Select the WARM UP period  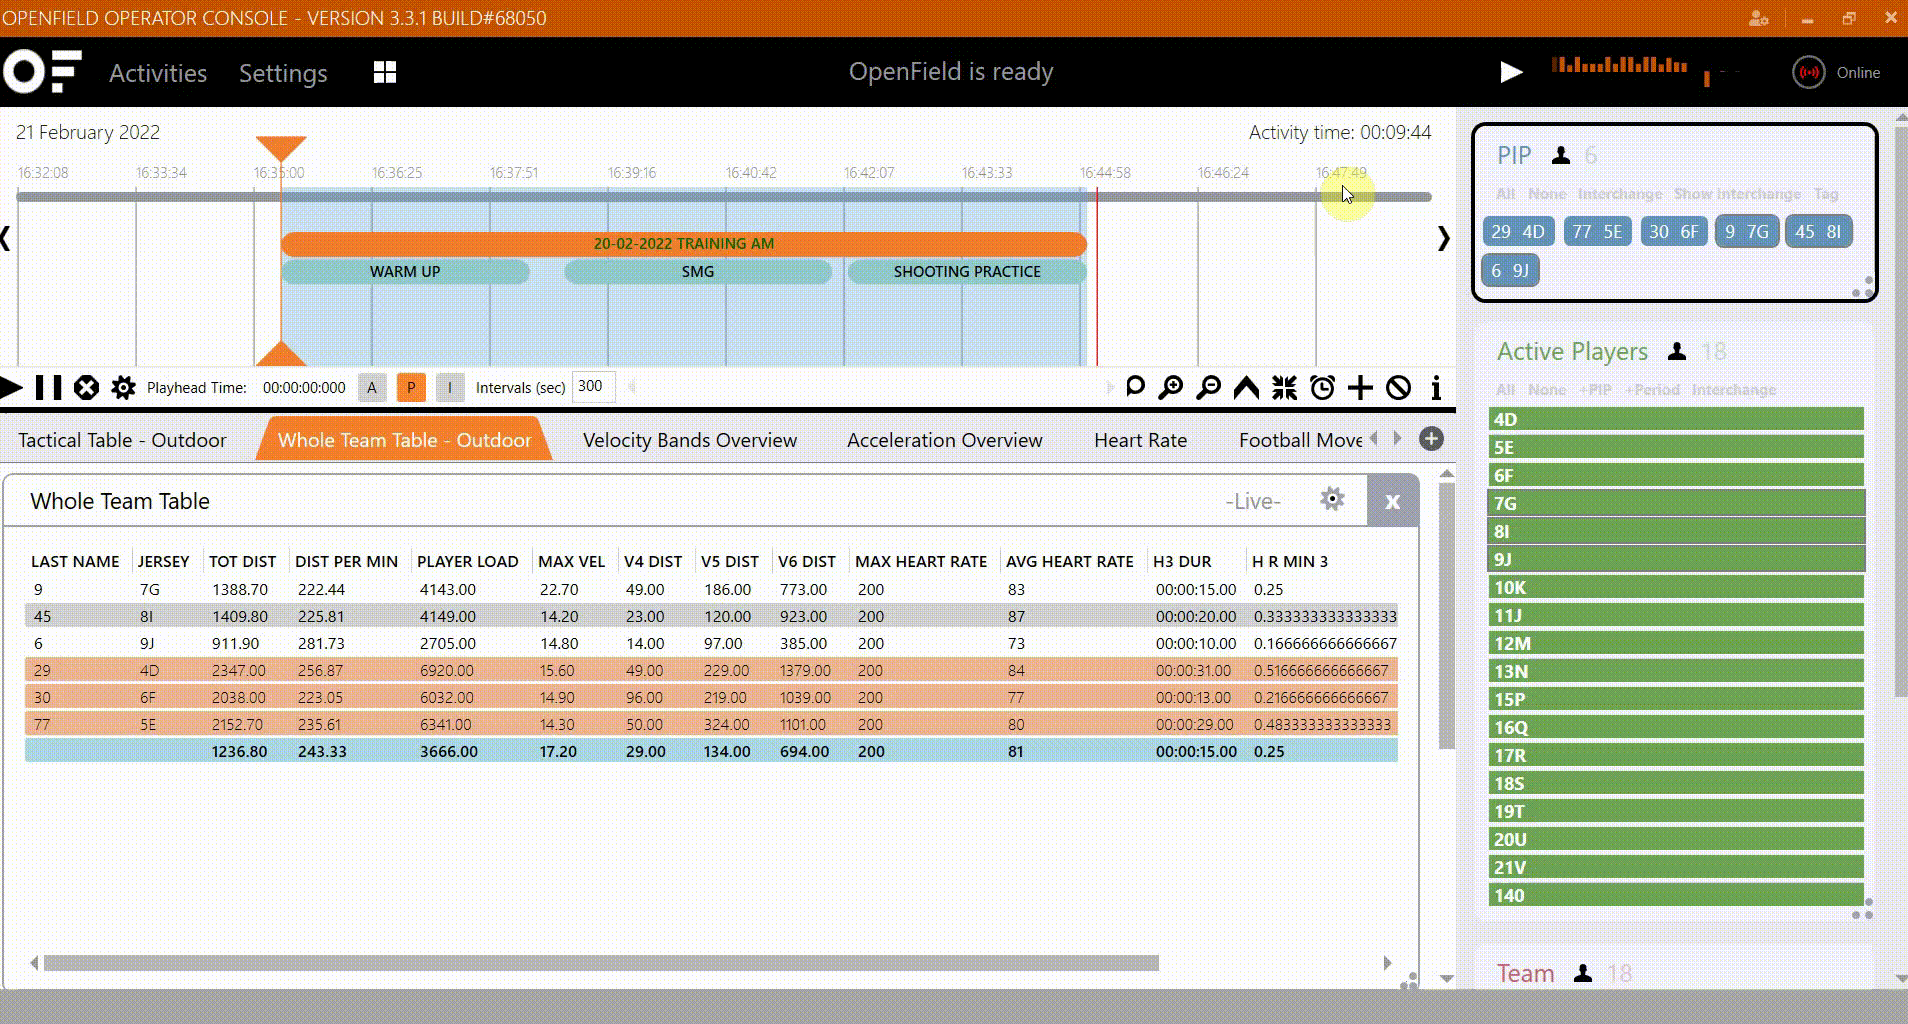405,271
